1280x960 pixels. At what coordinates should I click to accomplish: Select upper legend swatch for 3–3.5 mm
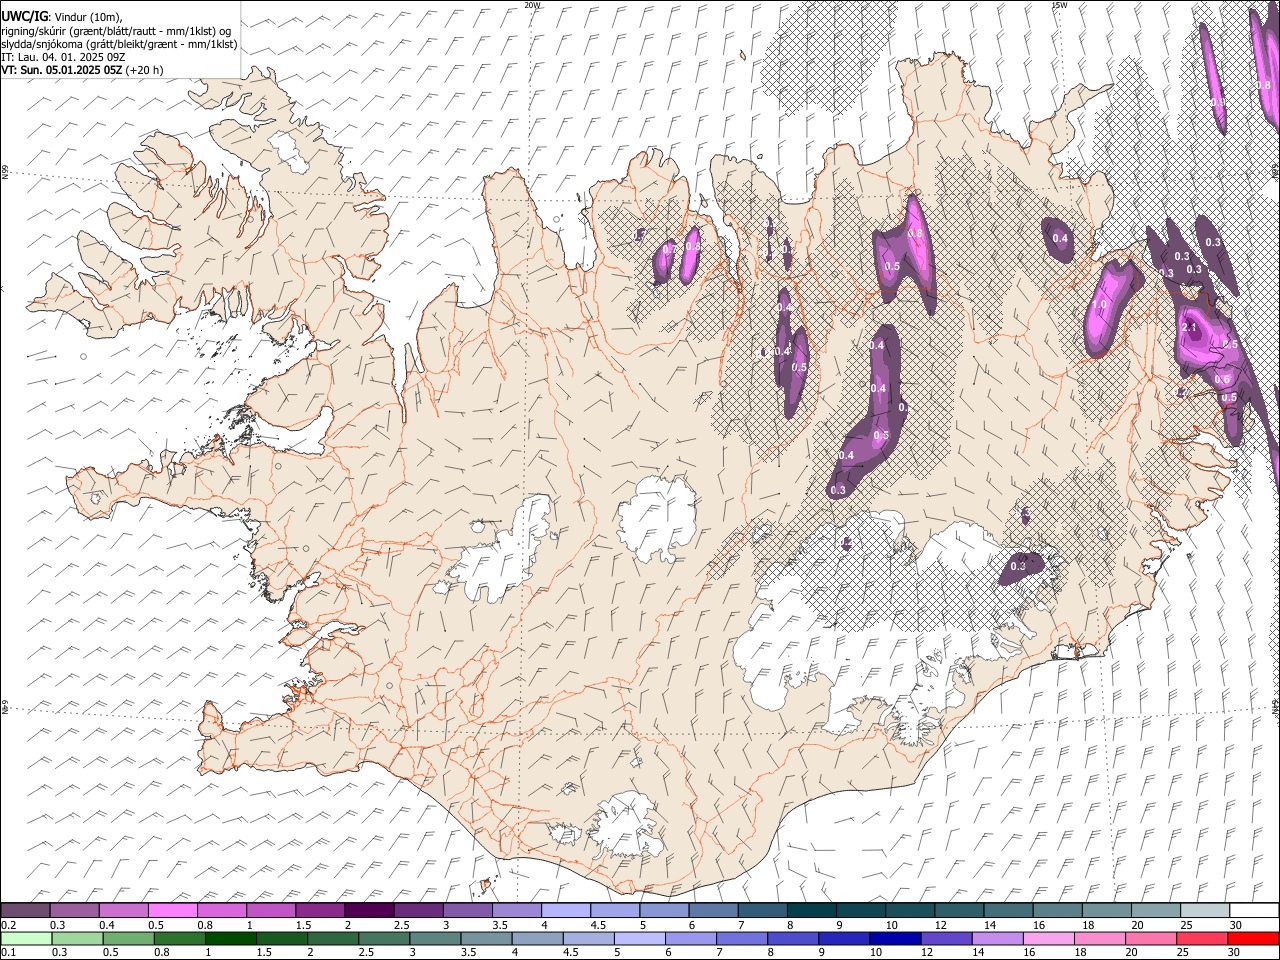[x=467, y=910]
